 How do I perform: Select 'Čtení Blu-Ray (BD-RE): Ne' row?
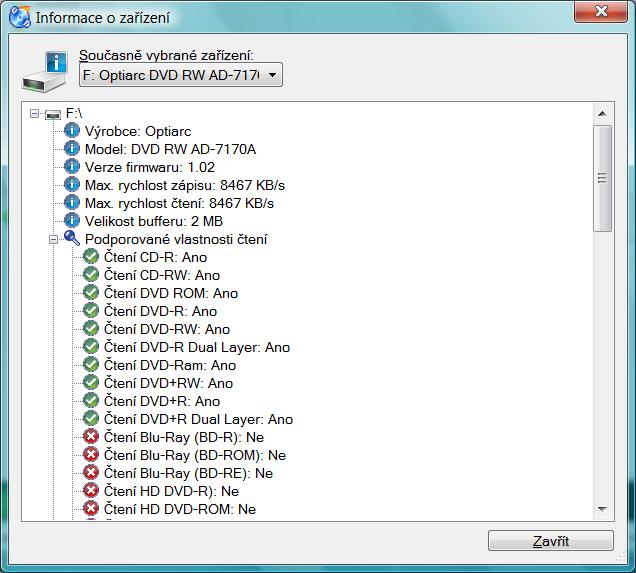click(188, 473)
